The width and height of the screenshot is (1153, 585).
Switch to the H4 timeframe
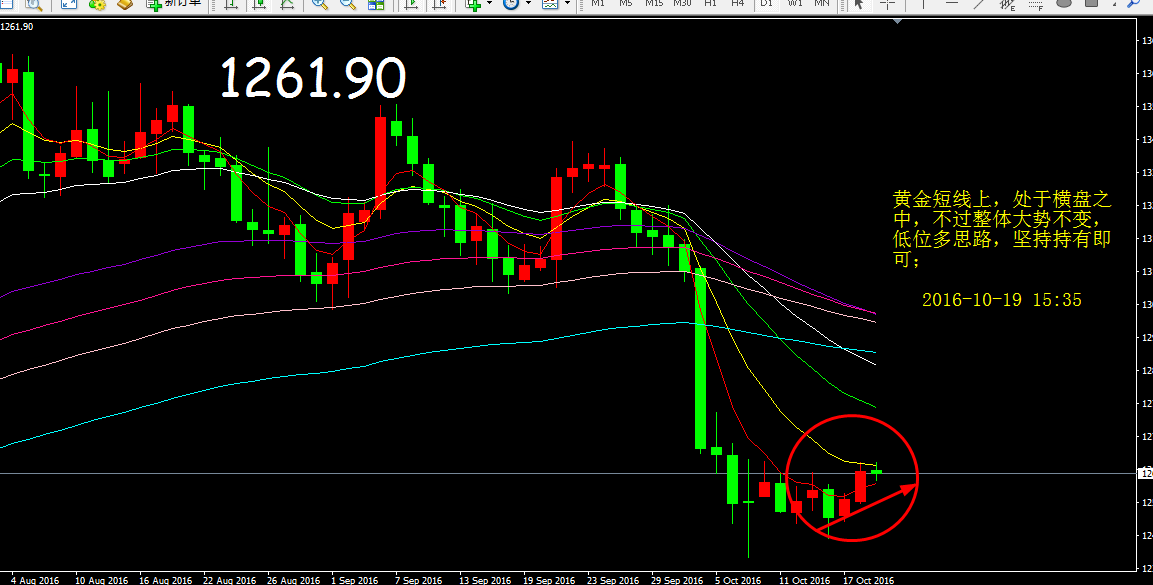(737, 4)
